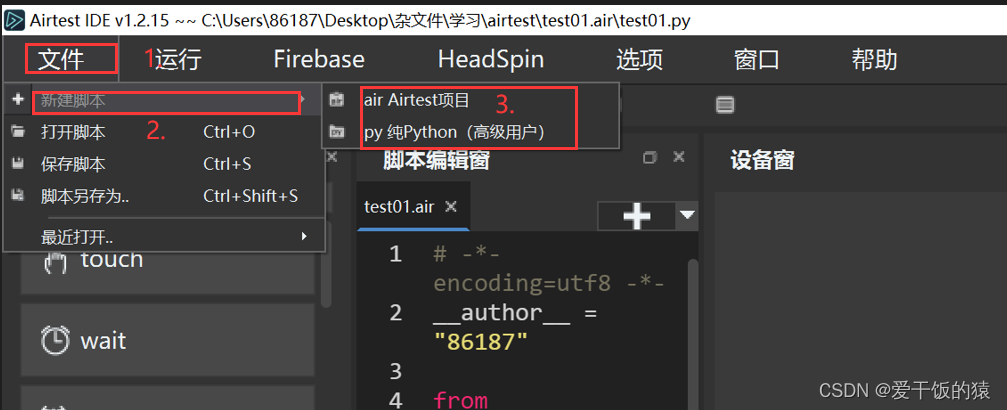Click the Airtest IDE logo in title bar

(14, 21)
